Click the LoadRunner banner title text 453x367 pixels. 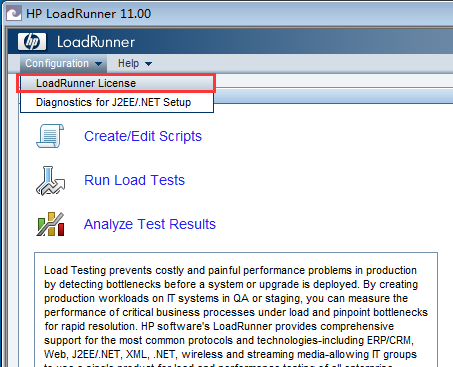[x=96, y=42]
